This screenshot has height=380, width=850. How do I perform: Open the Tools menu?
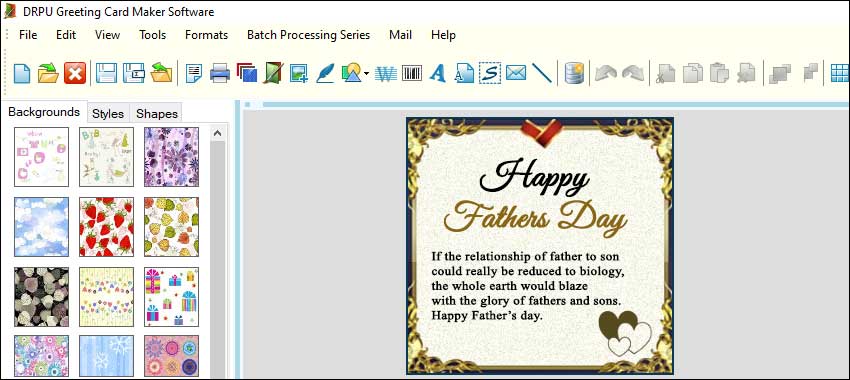tap(152, 35)
